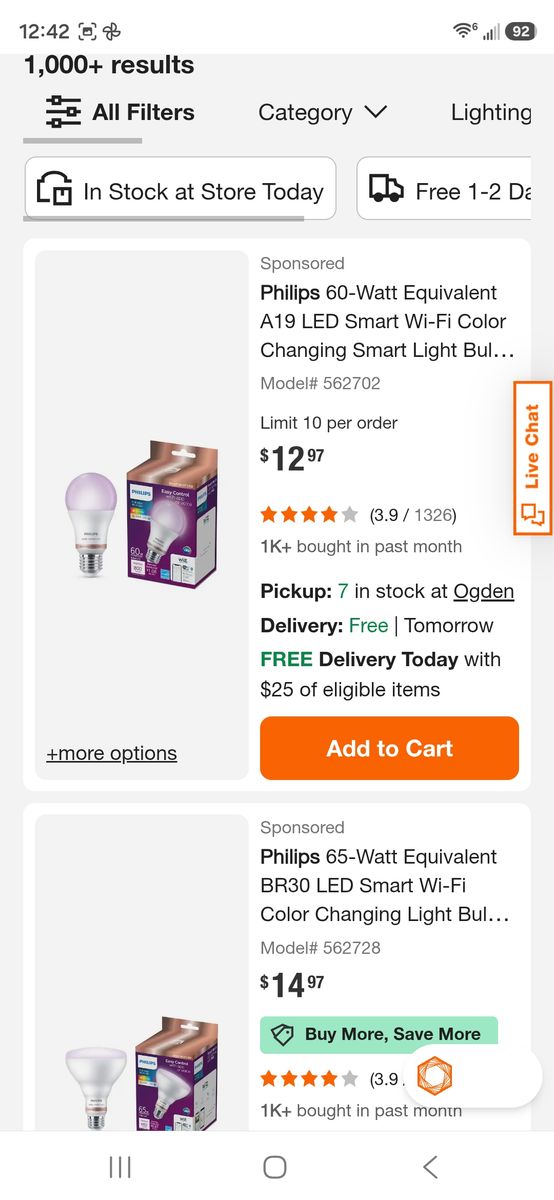Tap the orange hexagon floating assistant icon
Image resolution: width=554 pixels, height=1200 pixels.
[433, 1077]
